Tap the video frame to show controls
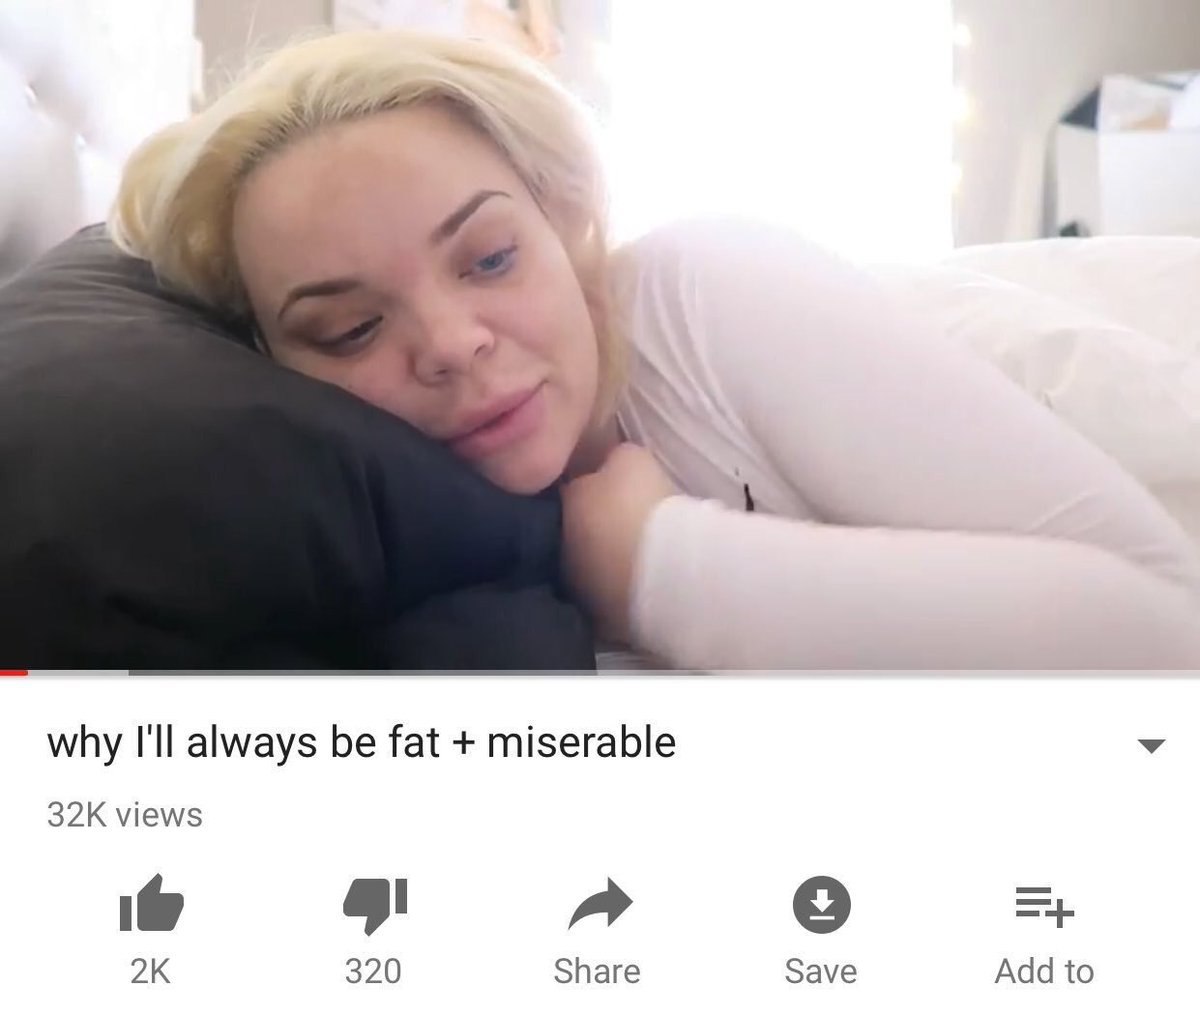Screen dimensions: 1200x1015 point(600,335)
